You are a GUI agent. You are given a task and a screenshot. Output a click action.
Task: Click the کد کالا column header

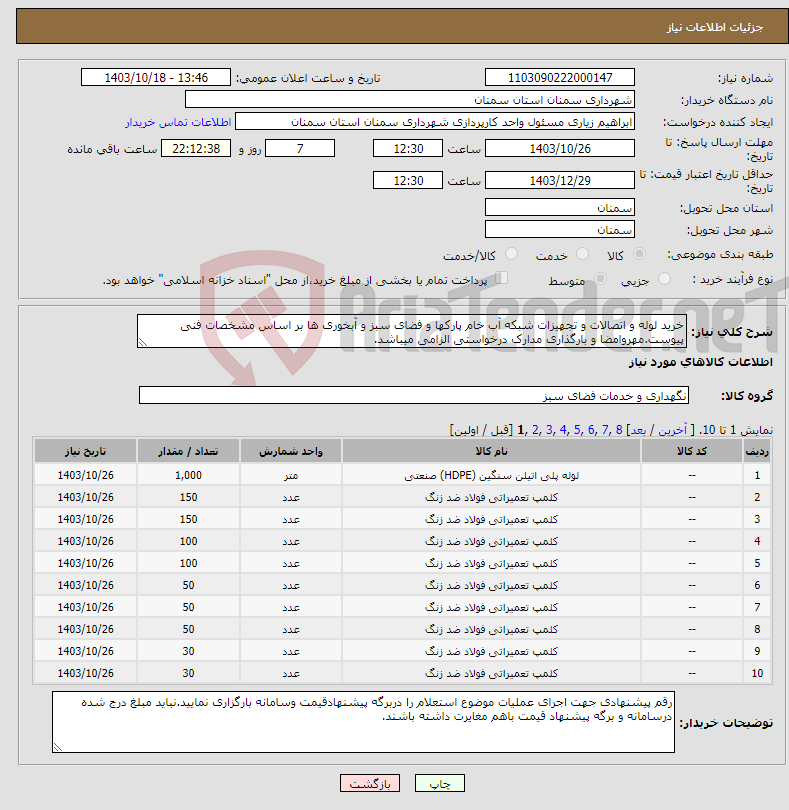click(692, 451)
